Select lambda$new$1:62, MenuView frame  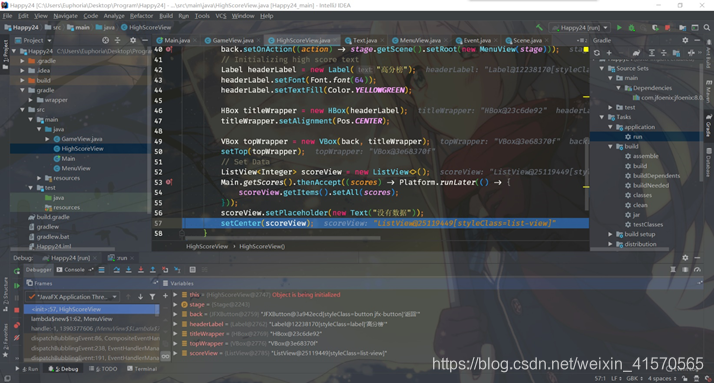point(72,319)
